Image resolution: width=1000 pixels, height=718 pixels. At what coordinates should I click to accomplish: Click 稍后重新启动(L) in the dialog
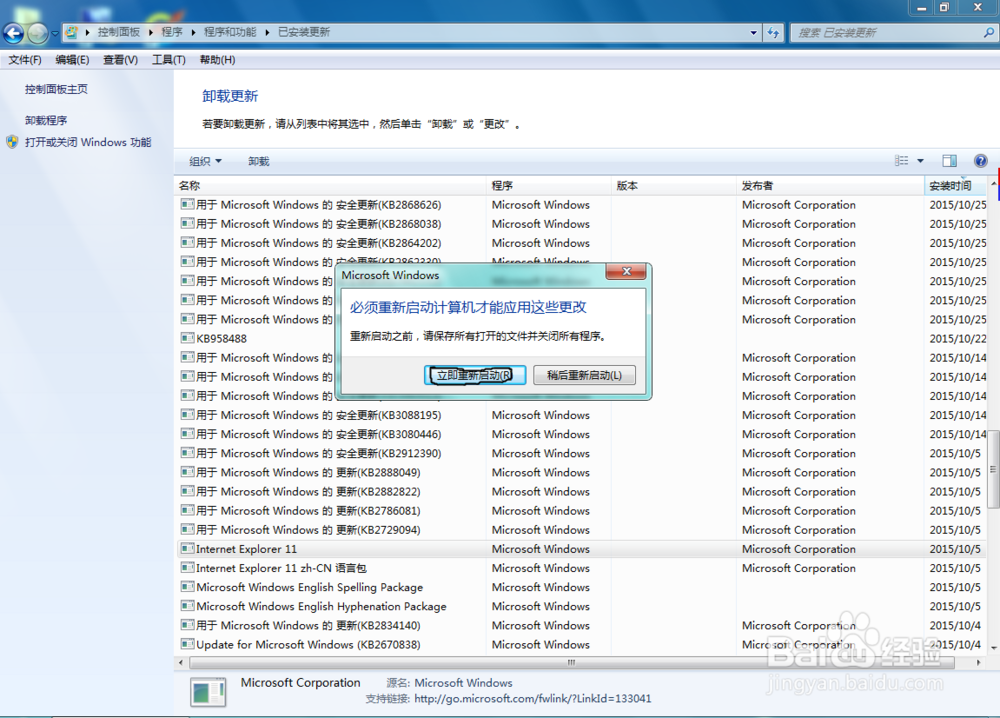[x=584, y=375]
